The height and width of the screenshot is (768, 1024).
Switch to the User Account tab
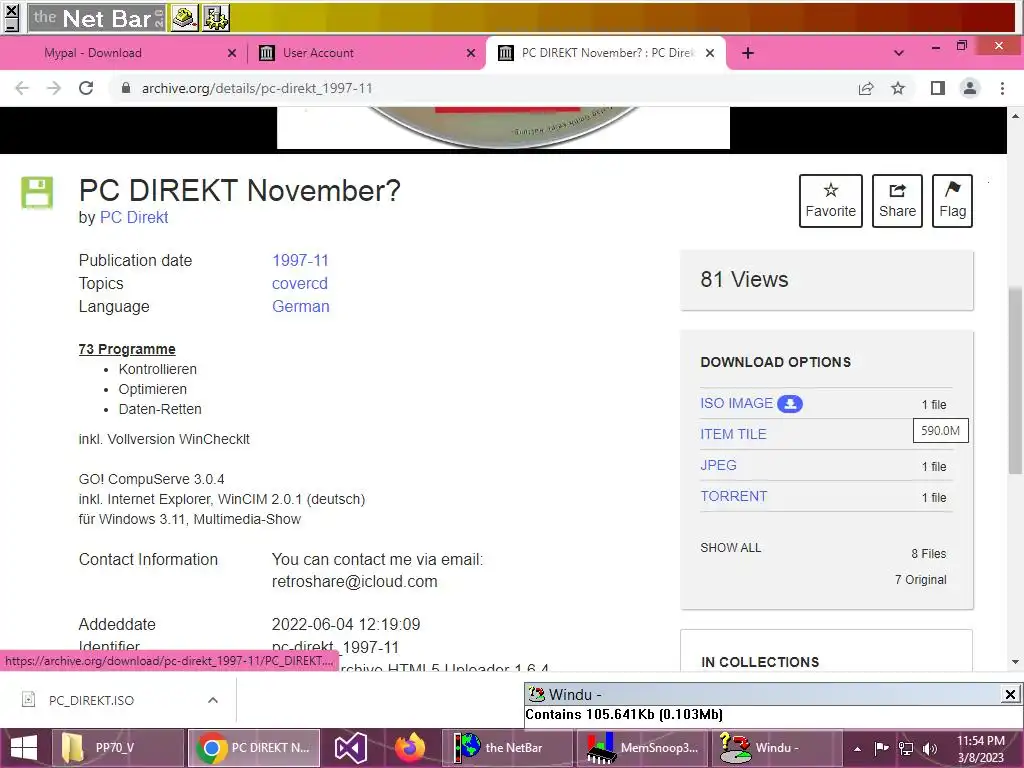click(318, 53)
